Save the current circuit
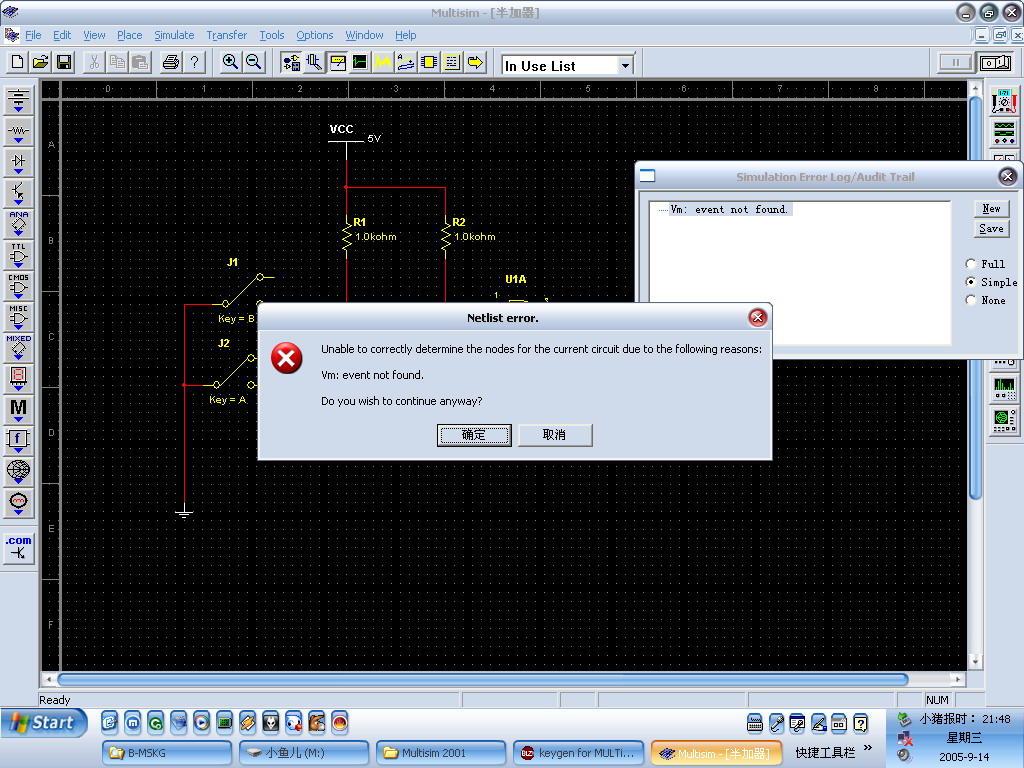 [x=64, y=63]
